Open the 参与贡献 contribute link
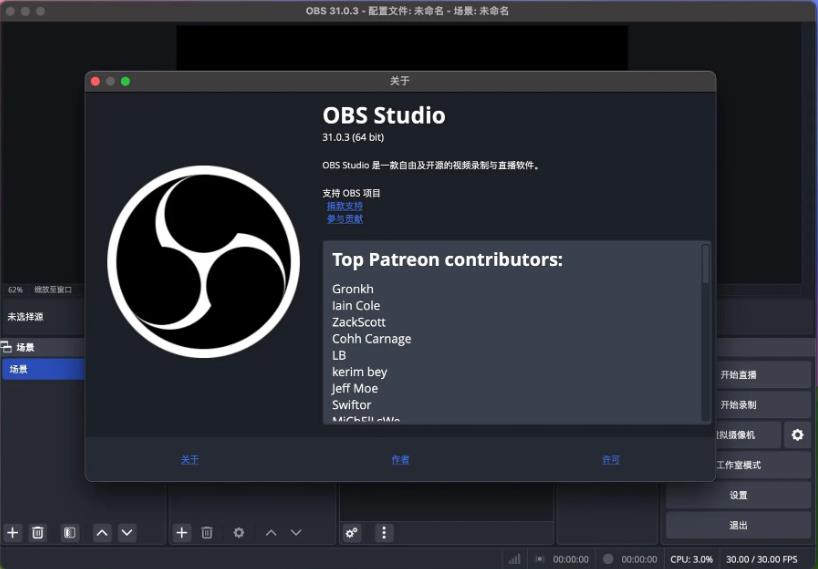Image resolution: width=818 pixels, height=569 pixels. point(344,219)
